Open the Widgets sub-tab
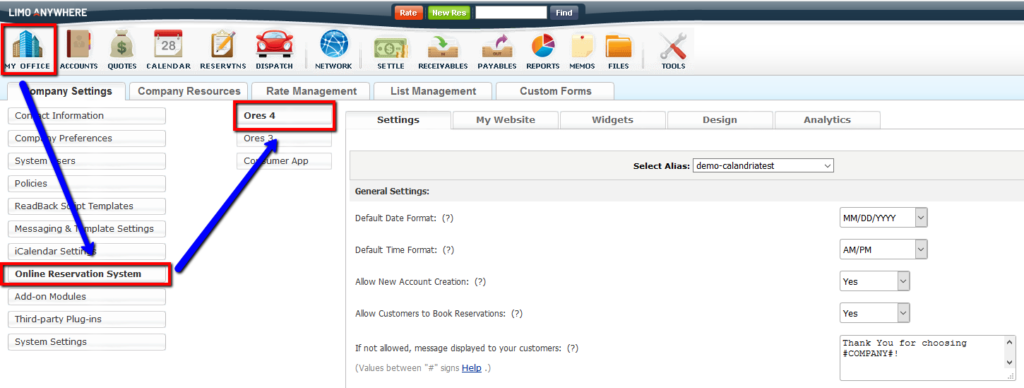1024x388 pixels. (x=613, y=120)
